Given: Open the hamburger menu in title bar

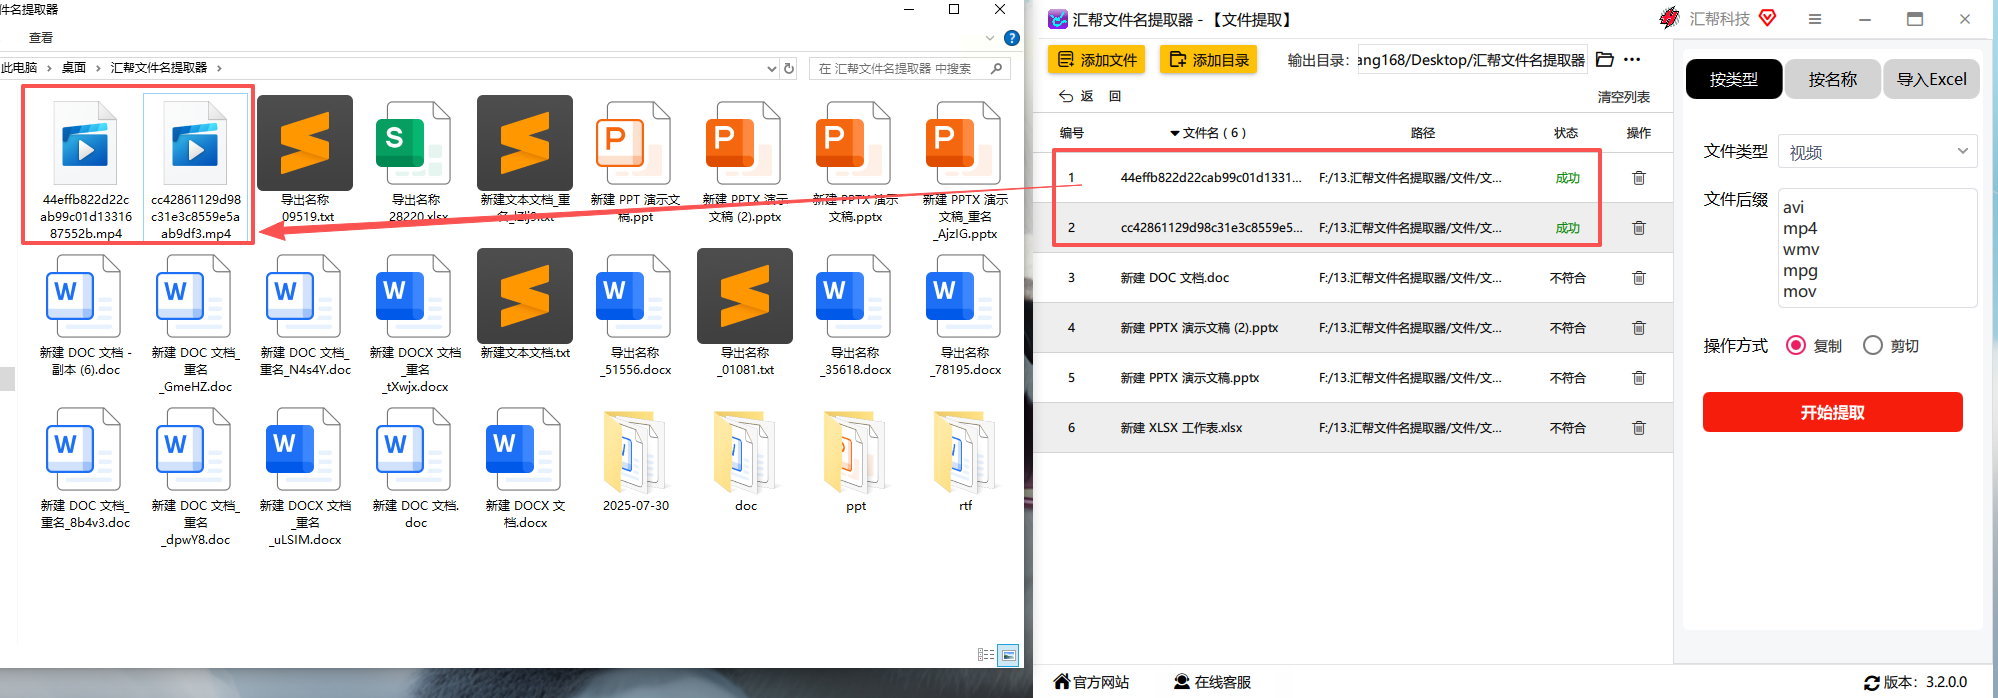Looking at the screenshot, I should (1815, 19).
